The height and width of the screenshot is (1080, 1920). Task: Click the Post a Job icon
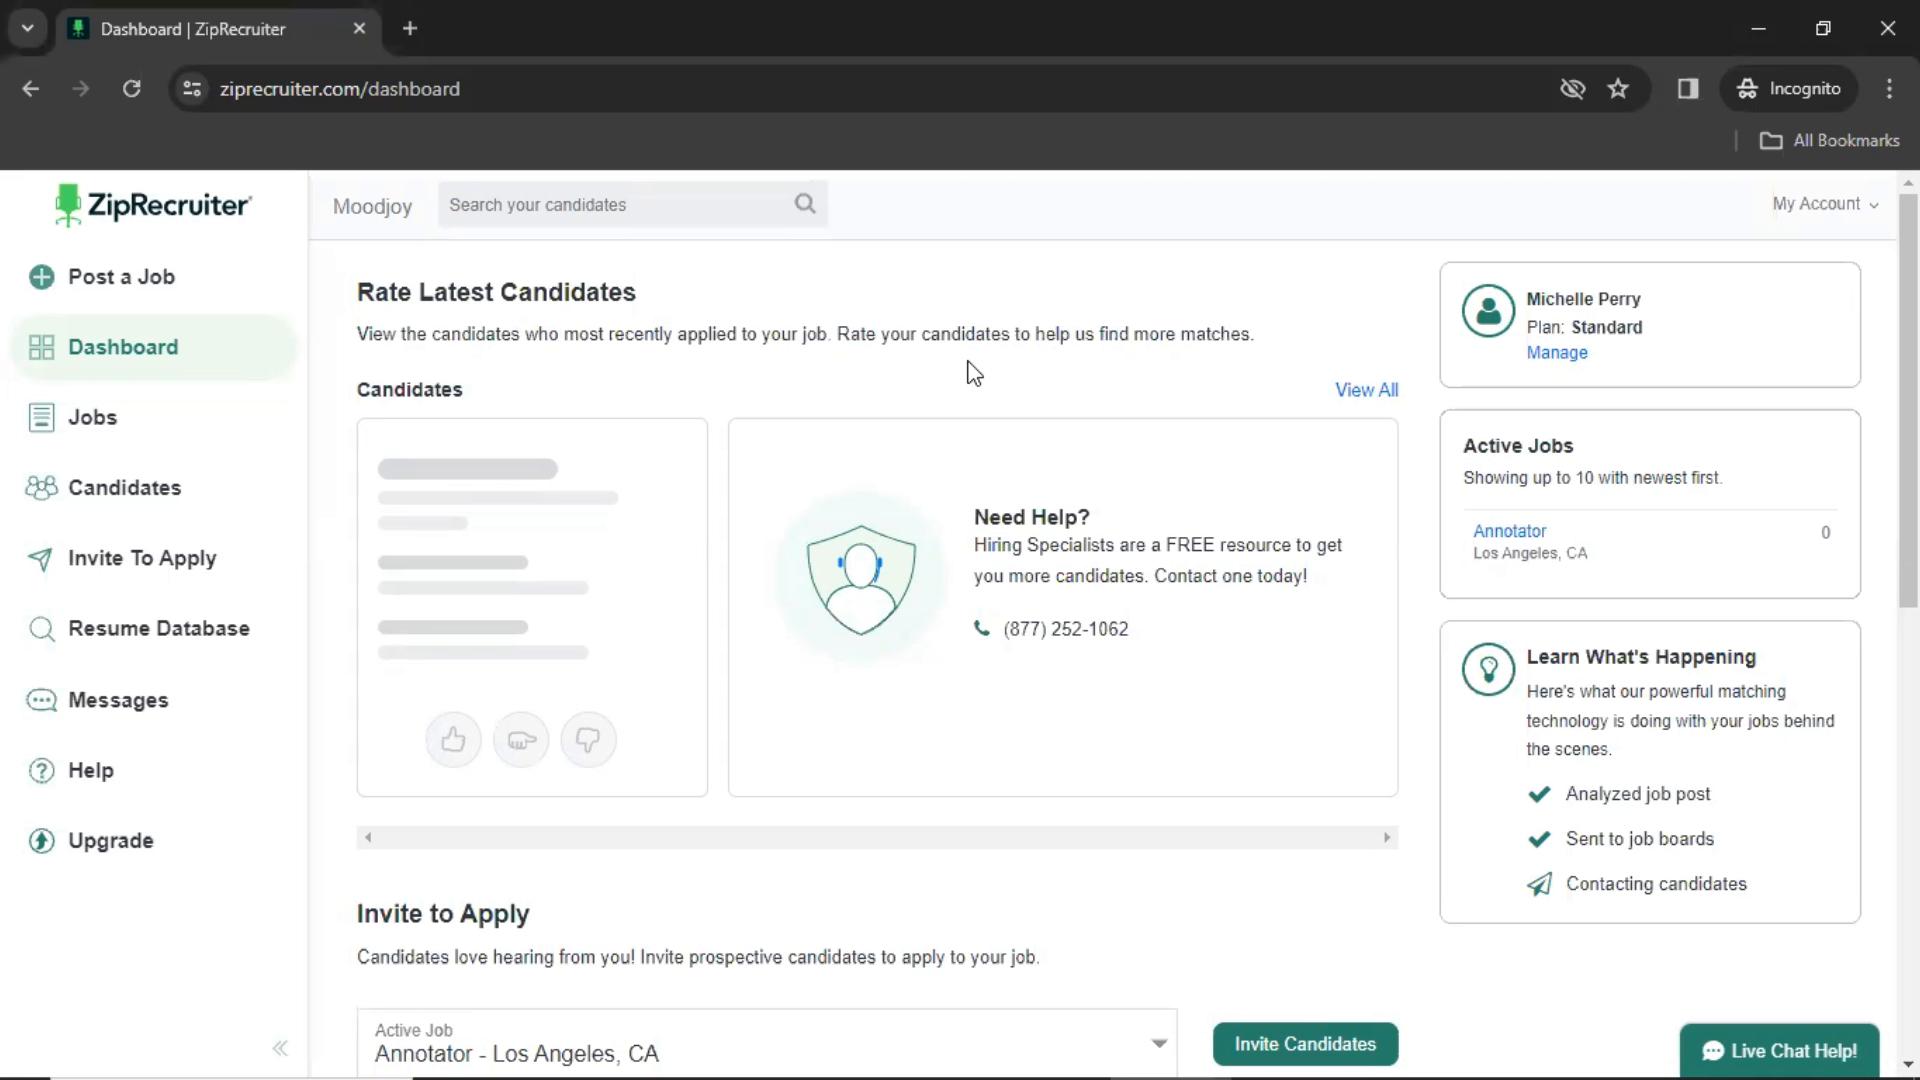click(41, 276)
